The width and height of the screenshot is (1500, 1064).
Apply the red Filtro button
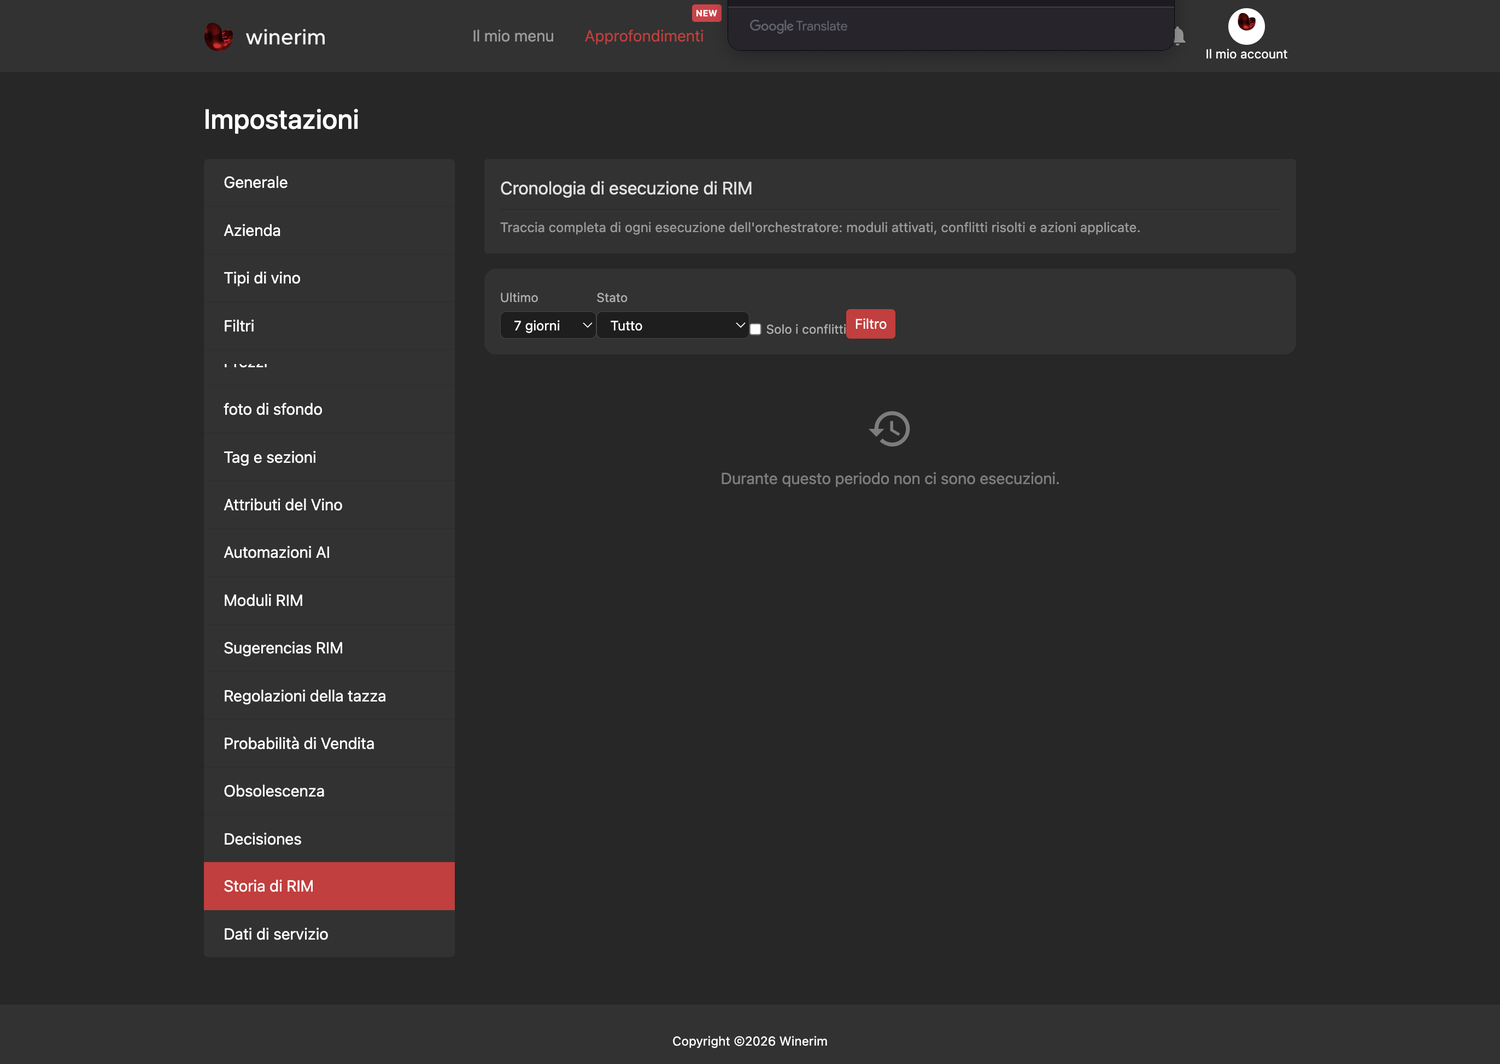(870, 324)
